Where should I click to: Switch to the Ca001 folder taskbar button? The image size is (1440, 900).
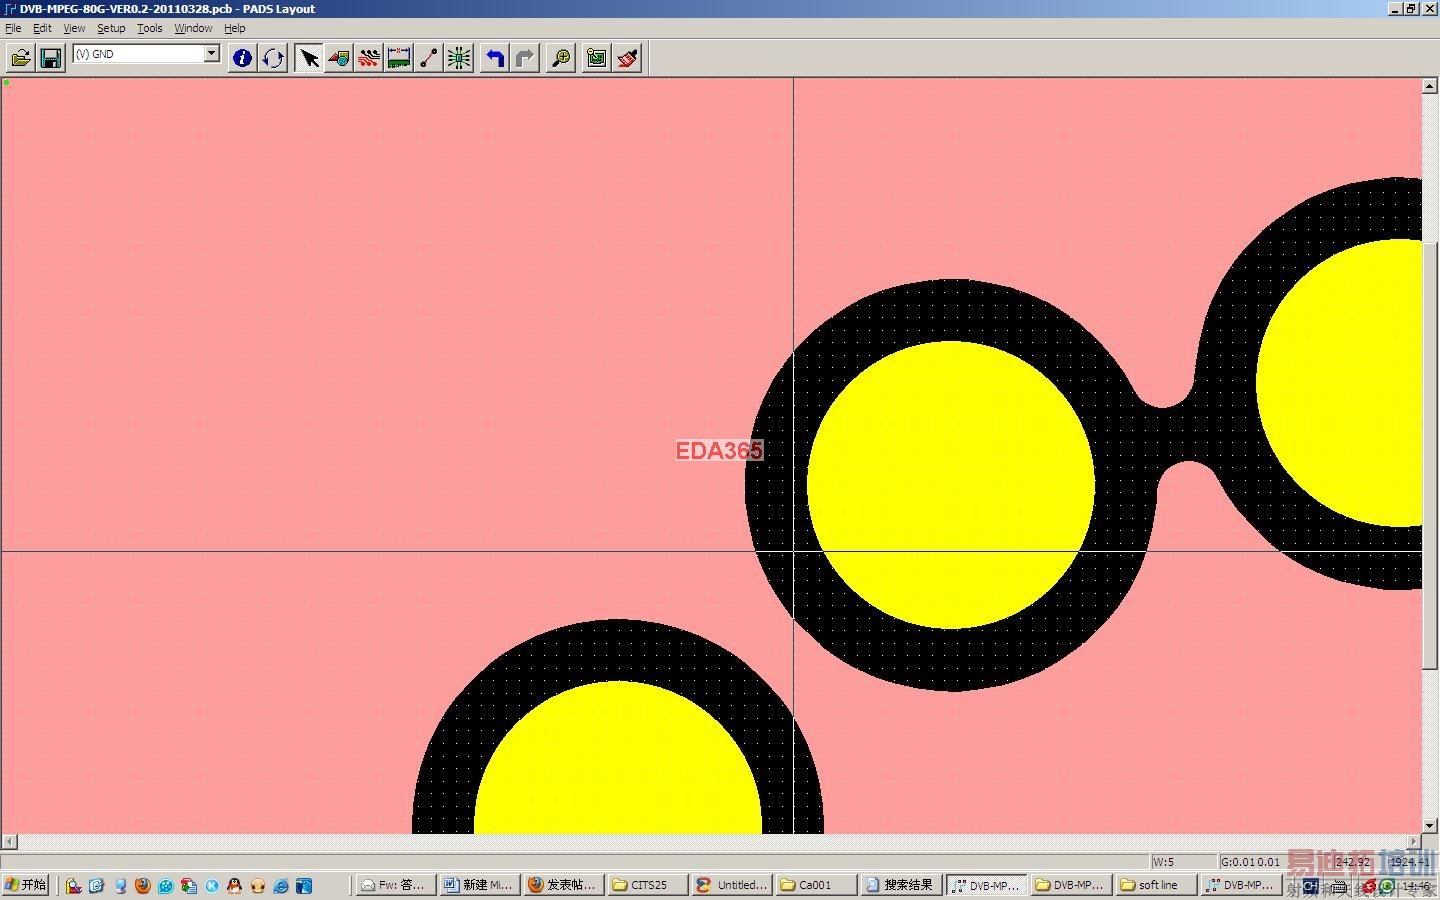(x=816, y=885)
